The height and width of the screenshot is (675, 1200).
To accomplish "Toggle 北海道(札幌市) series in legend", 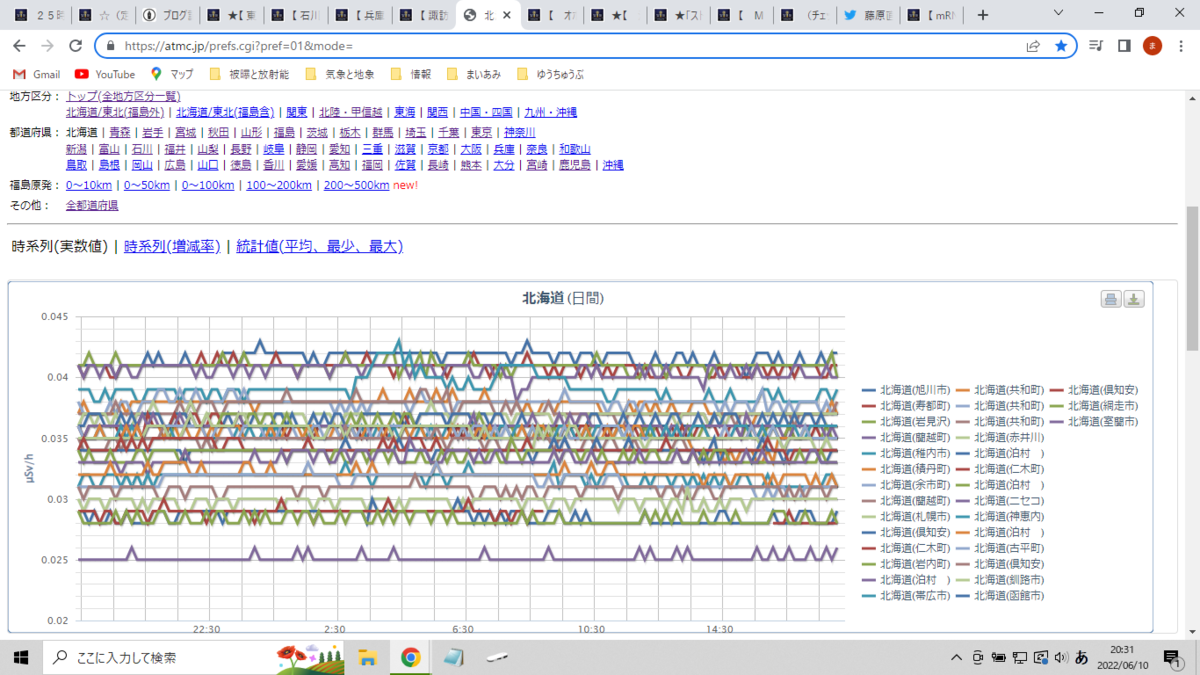I will pyautogui.click(x=906, y=516).
